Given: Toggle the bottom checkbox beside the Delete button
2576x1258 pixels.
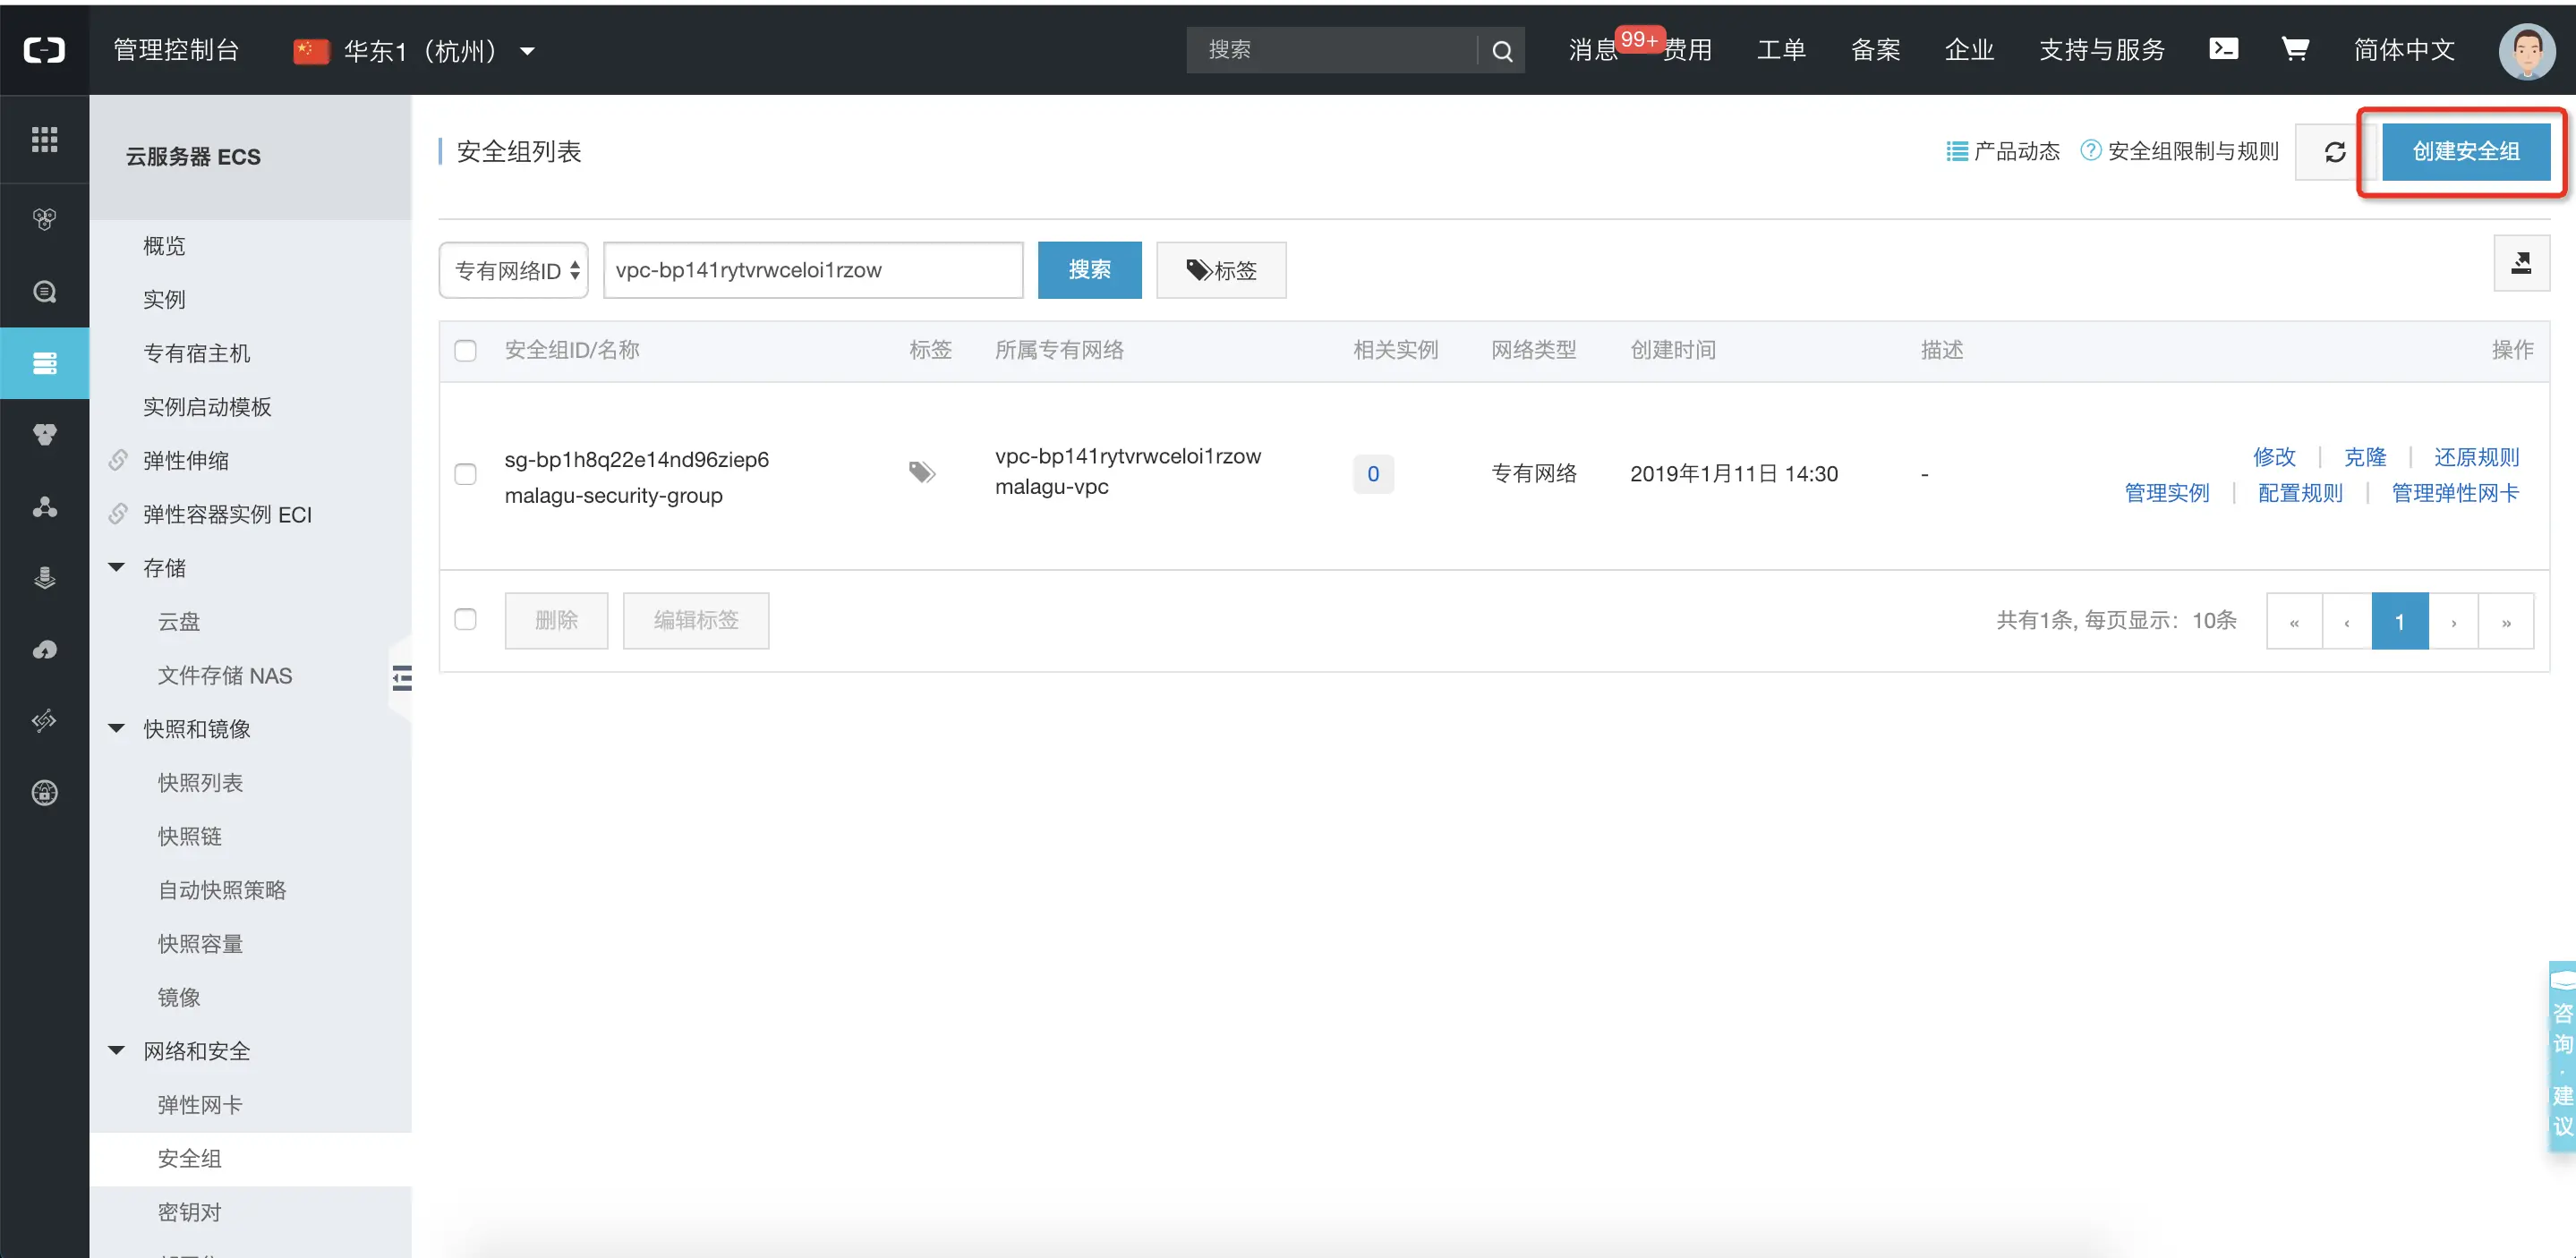Looking at the screenshot, I should 465,620.
